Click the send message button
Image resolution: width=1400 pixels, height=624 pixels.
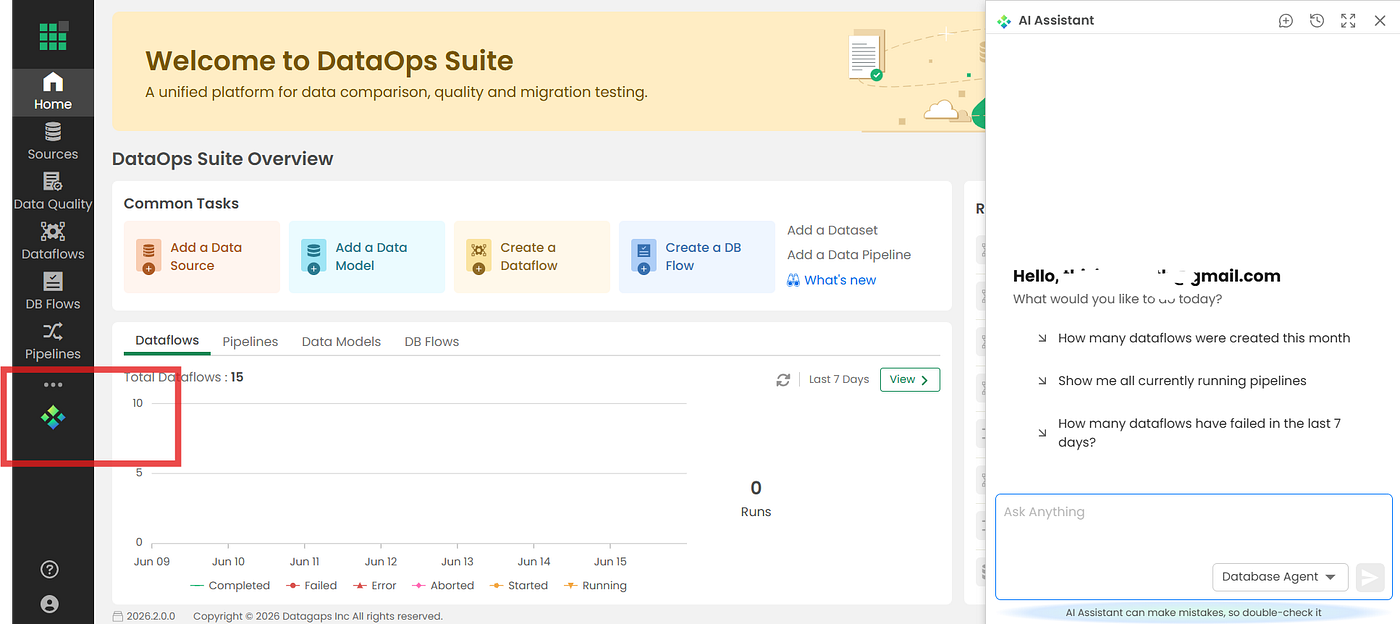(1370, 577)
